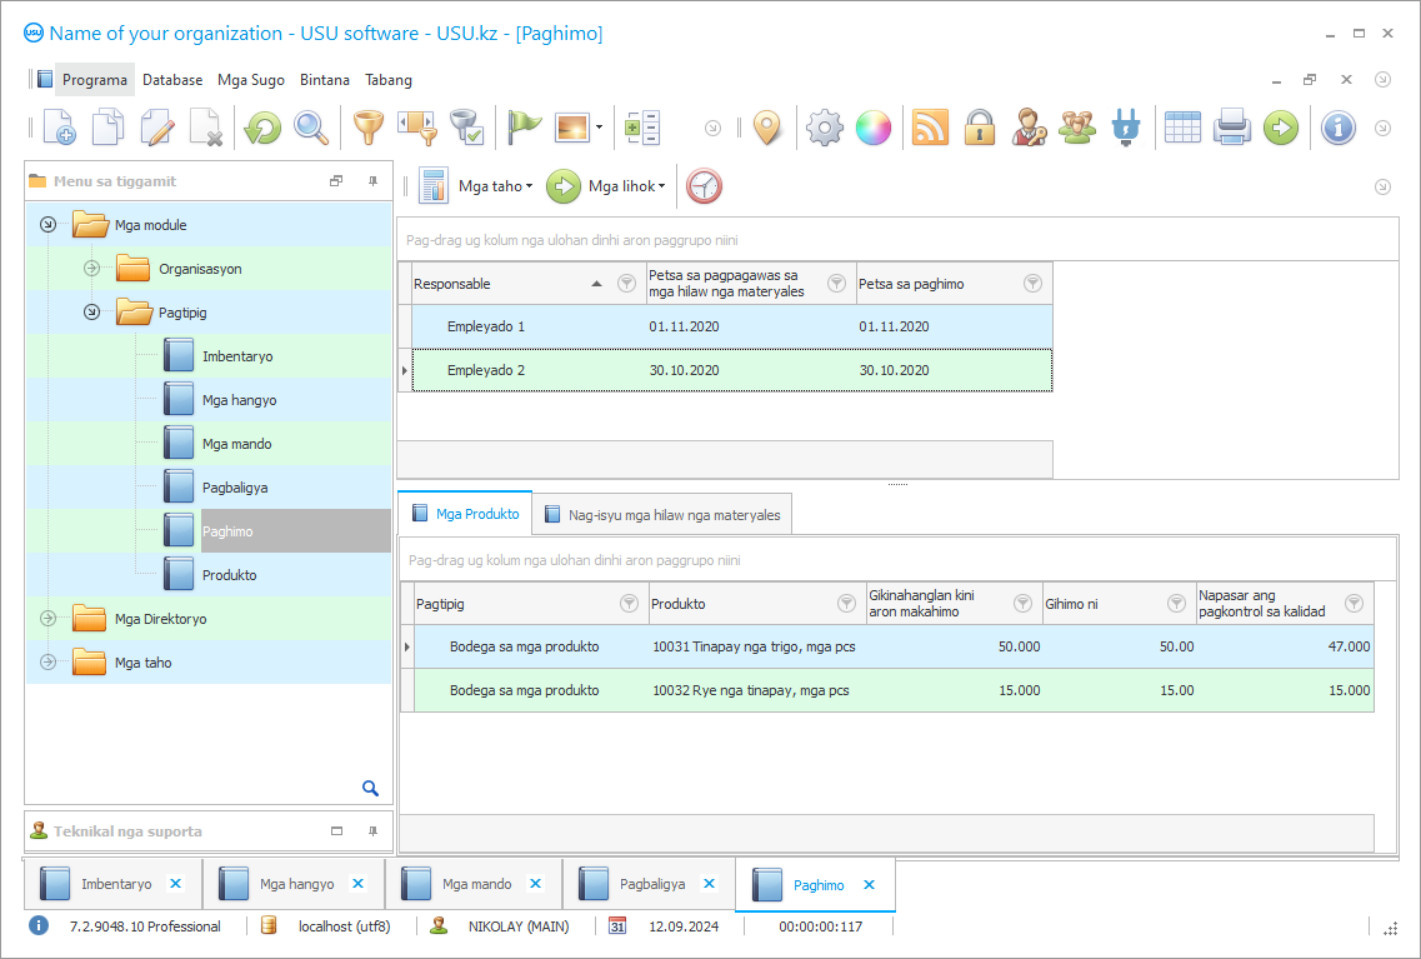Collapse the Pagtipig tree node
The width and height of the screenshot is (1421, 959).
click(x=92, y=312)
